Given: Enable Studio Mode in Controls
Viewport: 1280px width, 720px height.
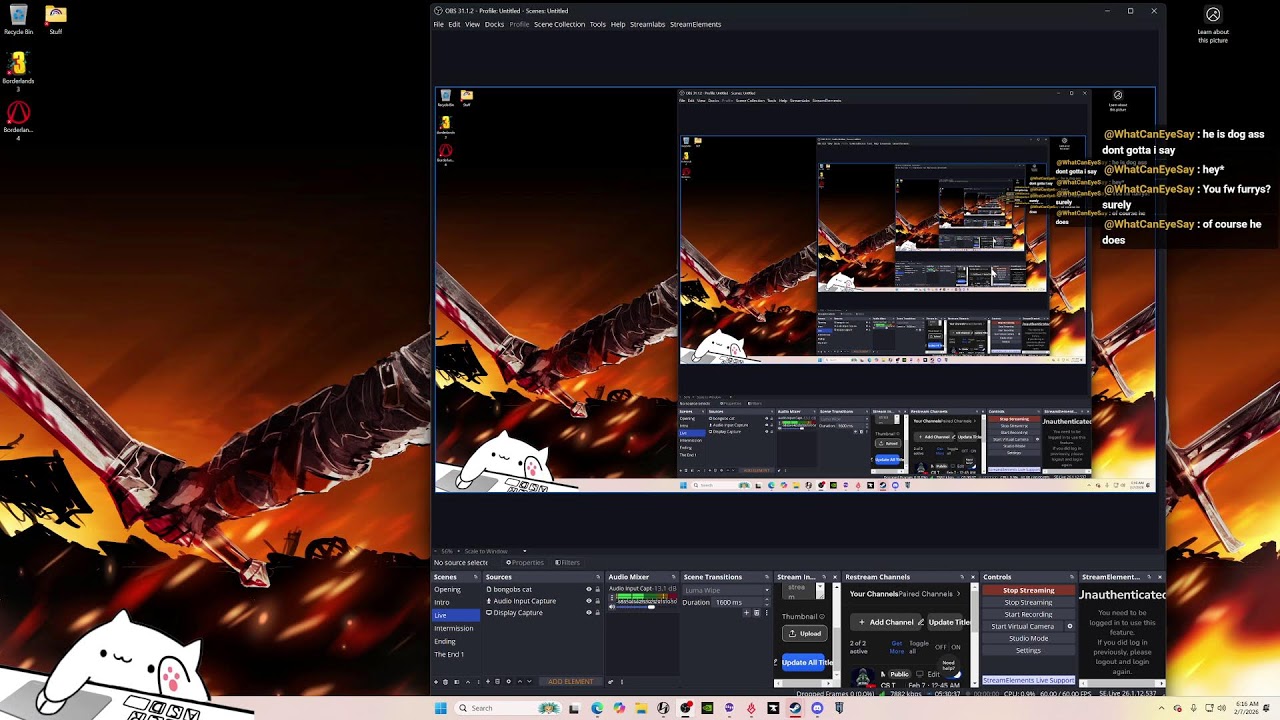Looking at the screenshot, I should [x=1028, y=638].
